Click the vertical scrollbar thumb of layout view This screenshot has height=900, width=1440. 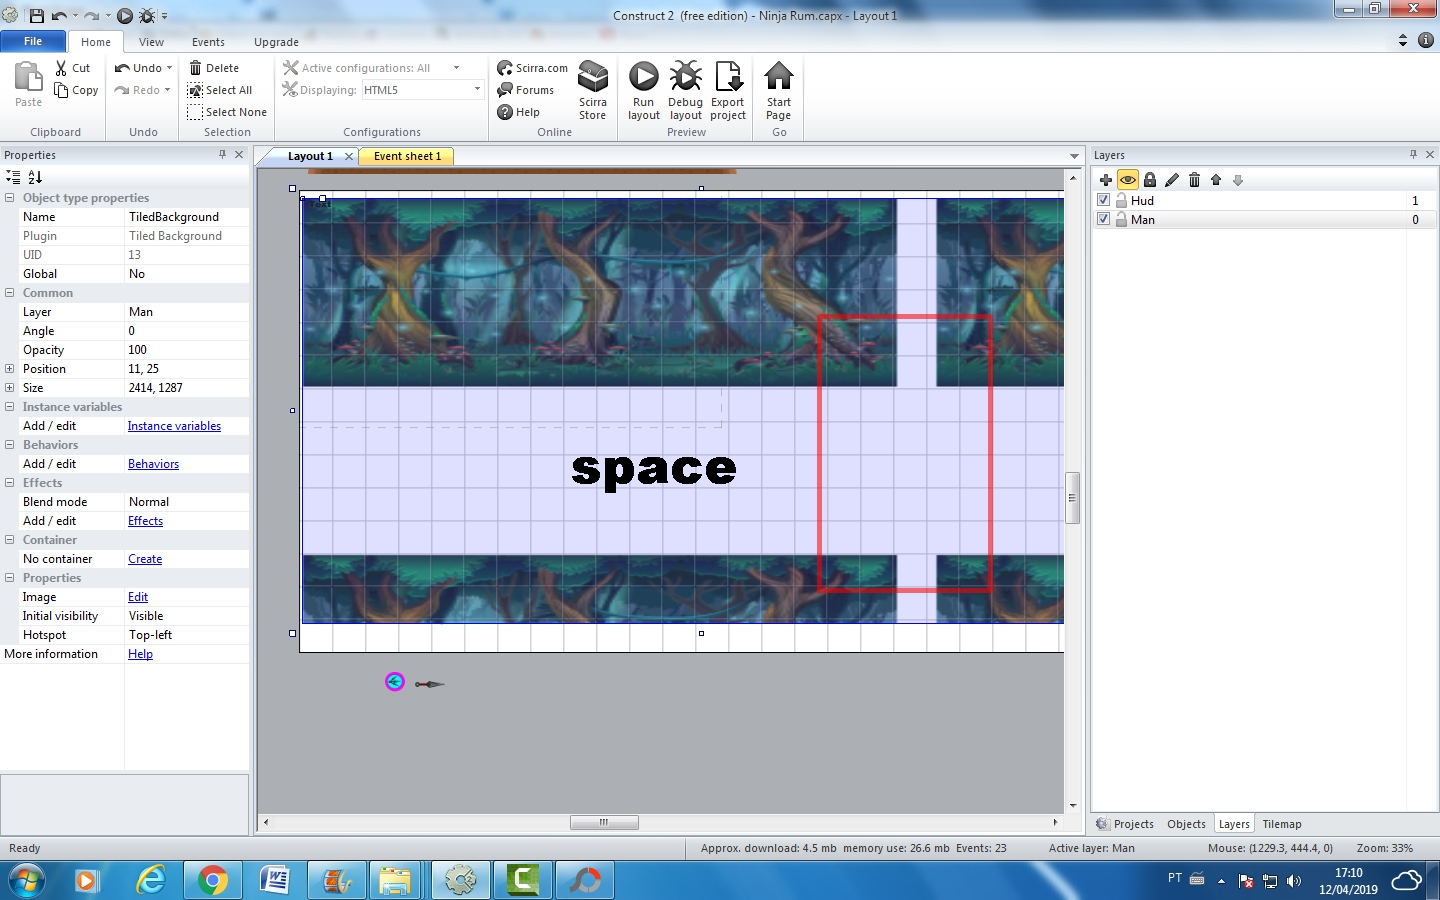click(x=1073, y=497)
